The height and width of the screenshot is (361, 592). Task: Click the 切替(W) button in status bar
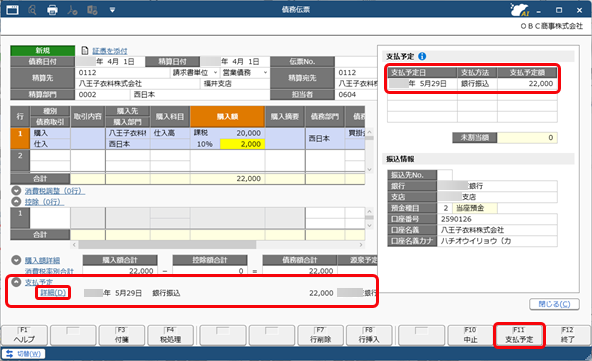pos(23,354)
